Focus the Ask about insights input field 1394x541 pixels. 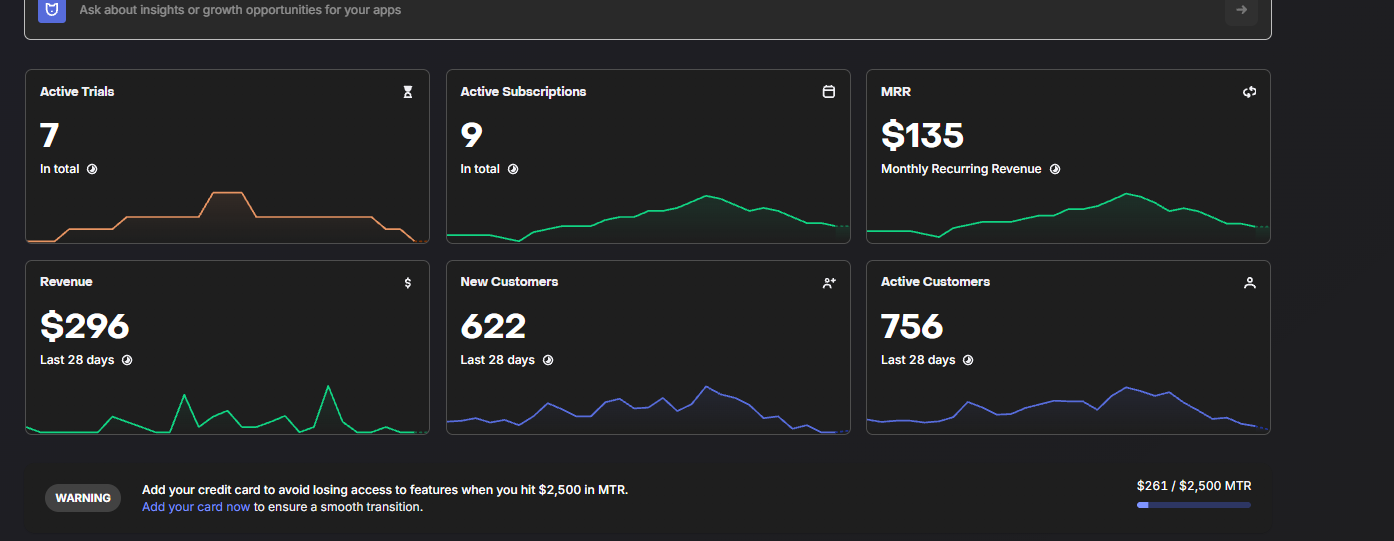640,10
